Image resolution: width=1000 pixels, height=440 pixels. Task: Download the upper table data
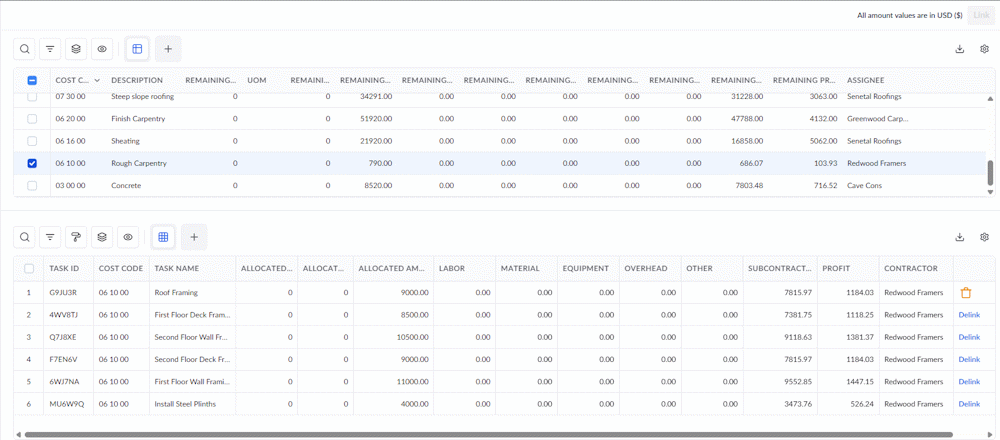[x=959, y=49]
